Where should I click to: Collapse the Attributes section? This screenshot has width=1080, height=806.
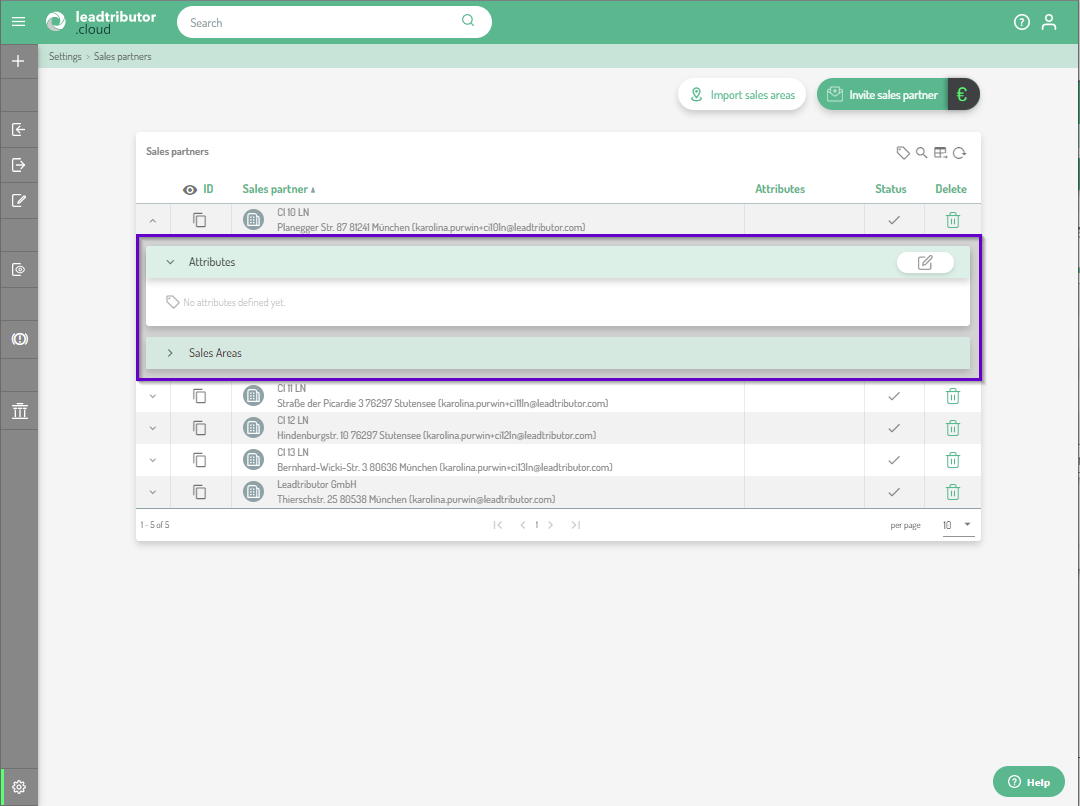(x=170, y=262)
